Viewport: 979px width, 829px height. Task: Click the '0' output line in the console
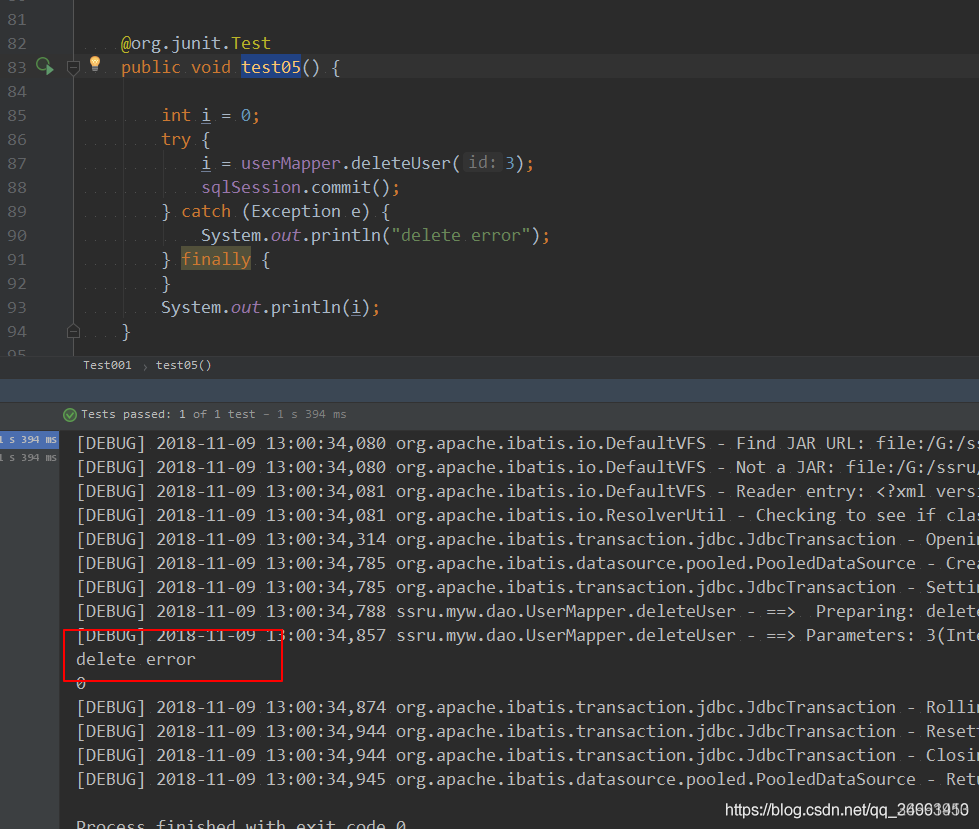[81, 684]
